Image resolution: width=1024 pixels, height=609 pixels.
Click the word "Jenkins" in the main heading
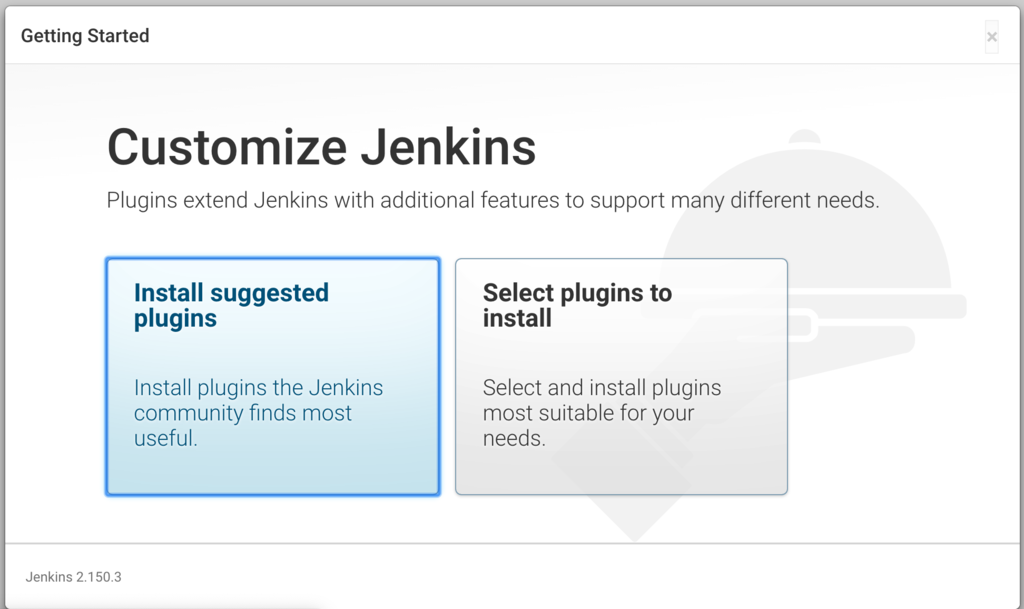tap(449, 147)
